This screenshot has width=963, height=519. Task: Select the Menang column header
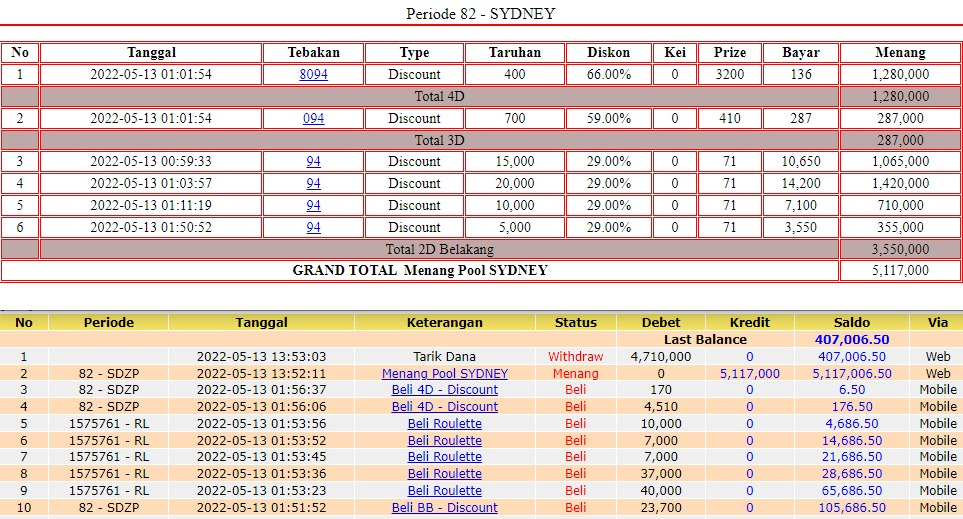point(900,53)
